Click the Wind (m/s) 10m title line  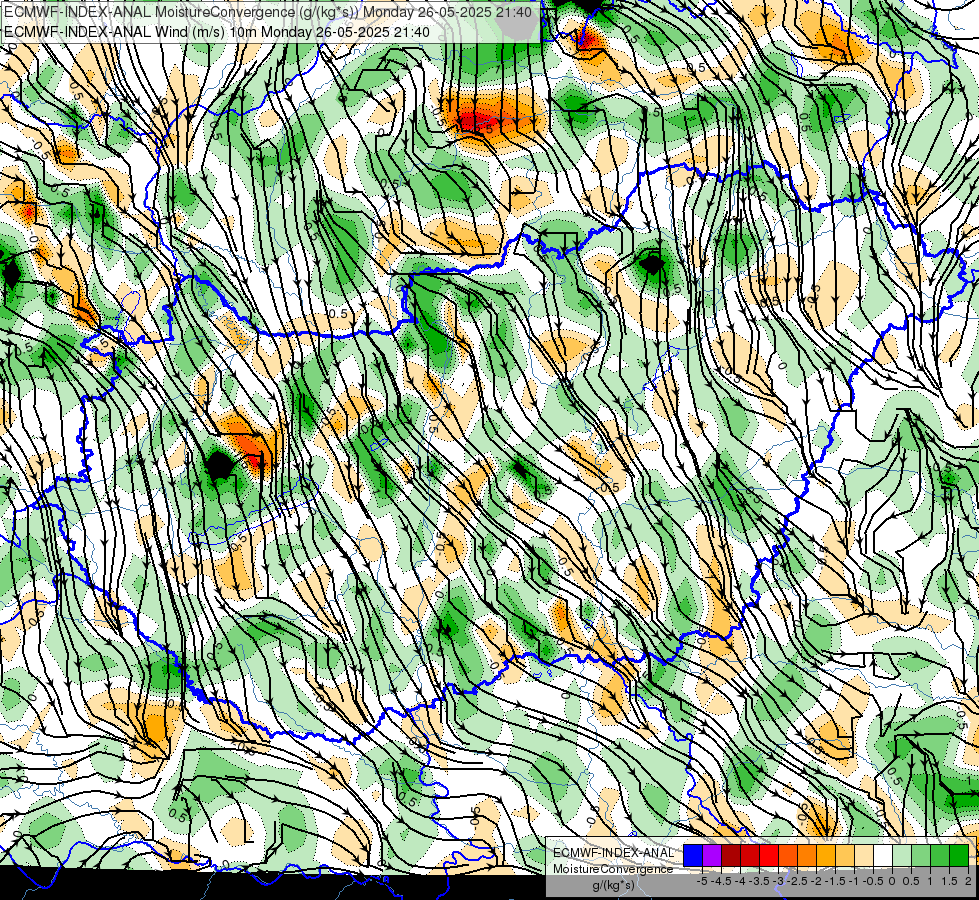217,31
